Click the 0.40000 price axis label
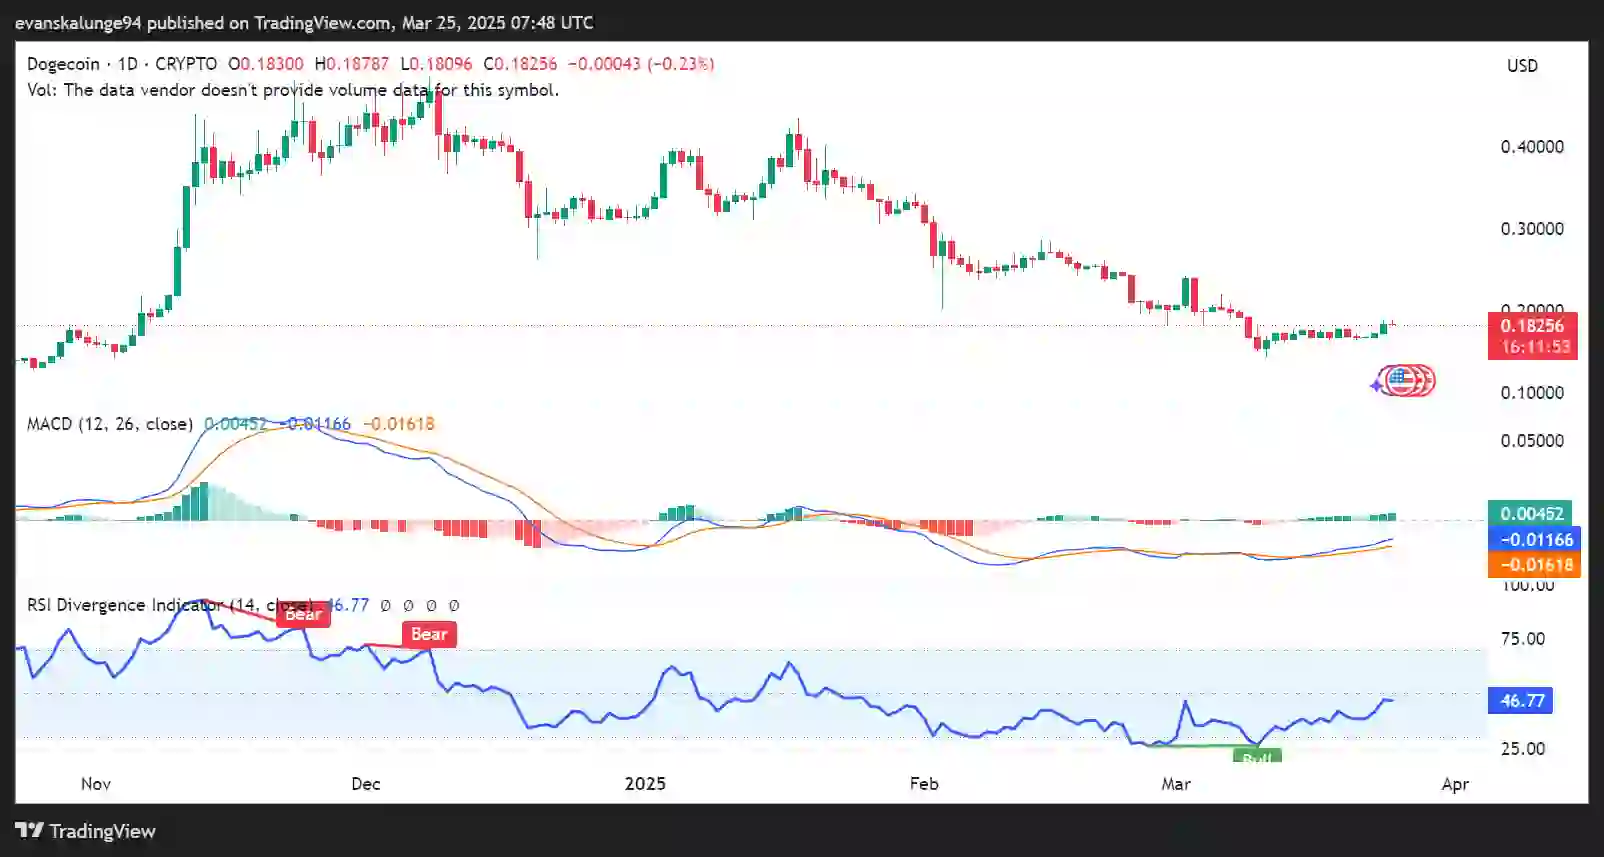 tap(1532, 147)
